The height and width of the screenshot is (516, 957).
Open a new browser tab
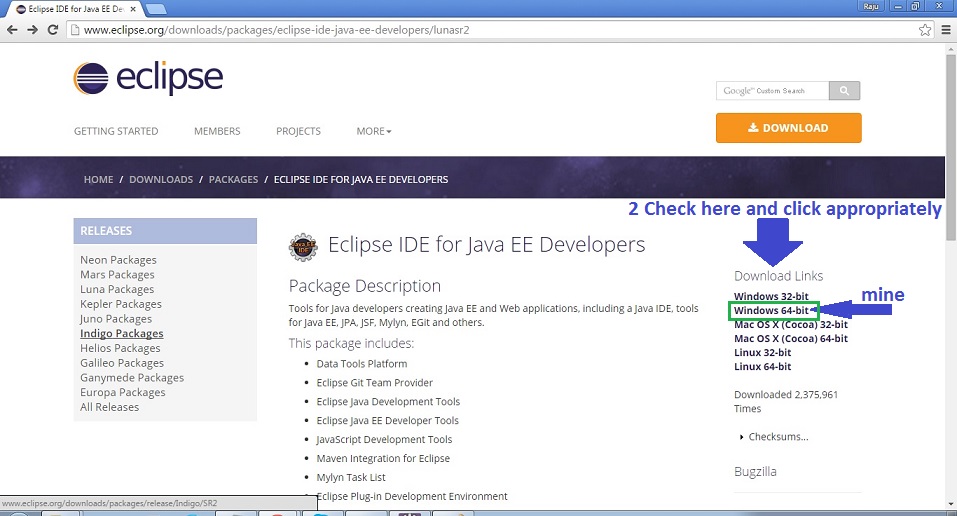(x=156, y=9)
